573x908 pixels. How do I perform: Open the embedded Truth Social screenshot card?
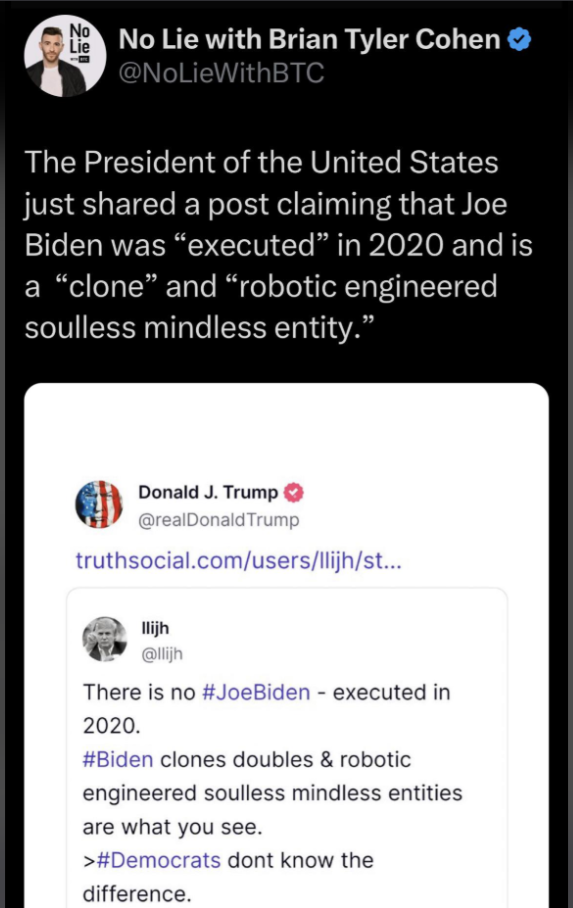(286, 645)
